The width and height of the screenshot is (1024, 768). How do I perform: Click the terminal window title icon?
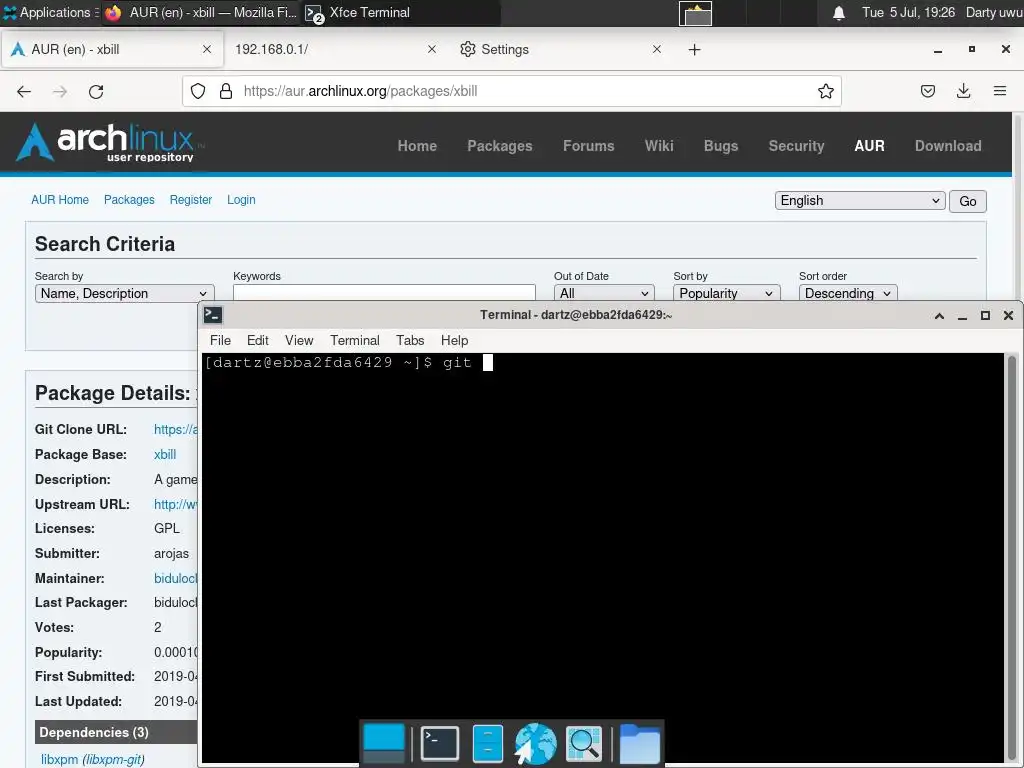[213, 315]
